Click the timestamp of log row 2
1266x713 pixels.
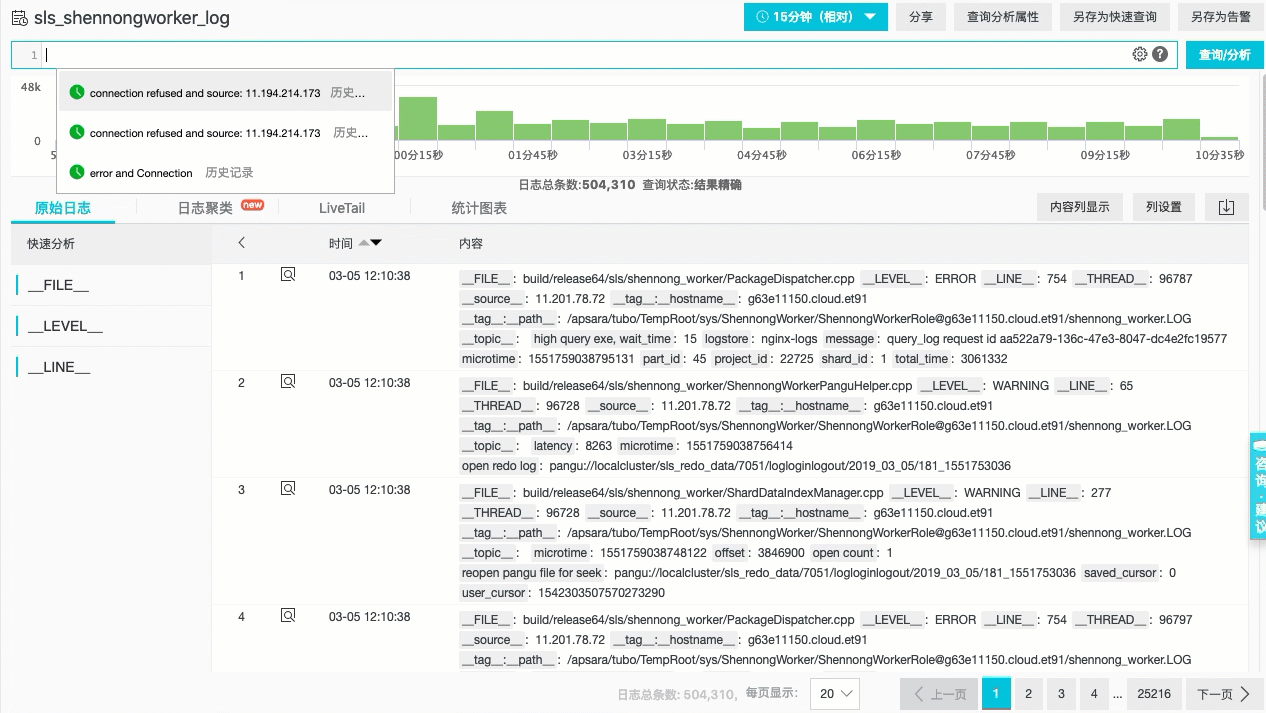click(x=369, y=383)
